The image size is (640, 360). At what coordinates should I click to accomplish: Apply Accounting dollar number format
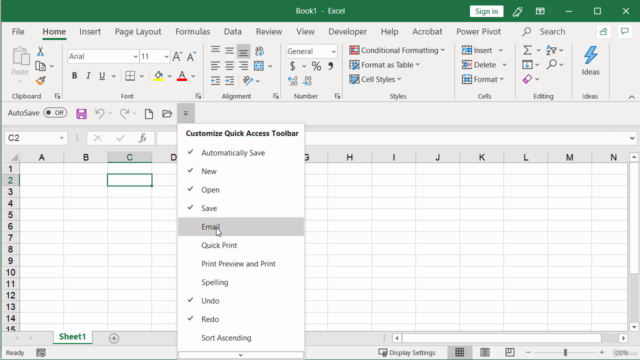pyautogui.click(x=292, y=66)
